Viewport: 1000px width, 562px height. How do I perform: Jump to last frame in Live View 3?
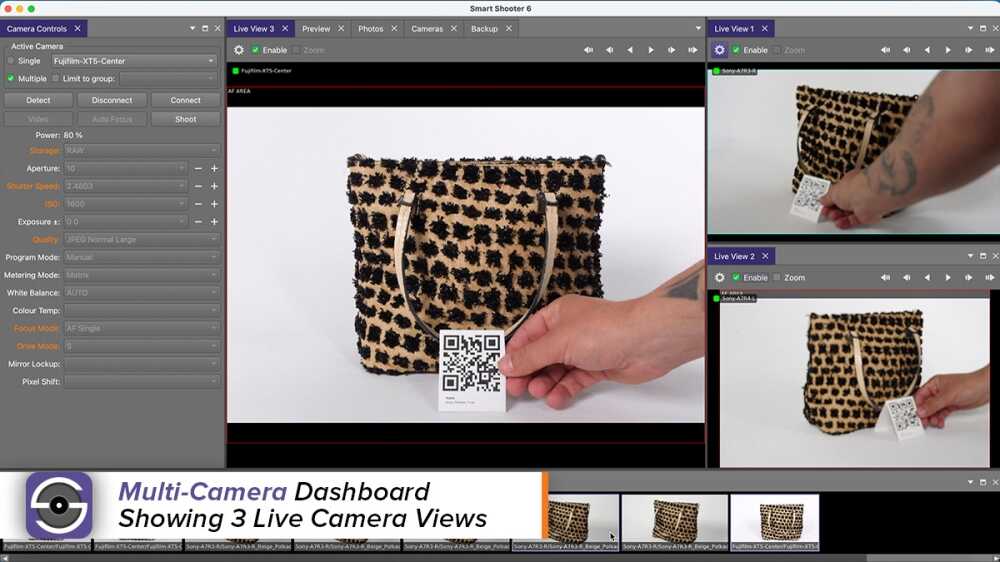693,50
